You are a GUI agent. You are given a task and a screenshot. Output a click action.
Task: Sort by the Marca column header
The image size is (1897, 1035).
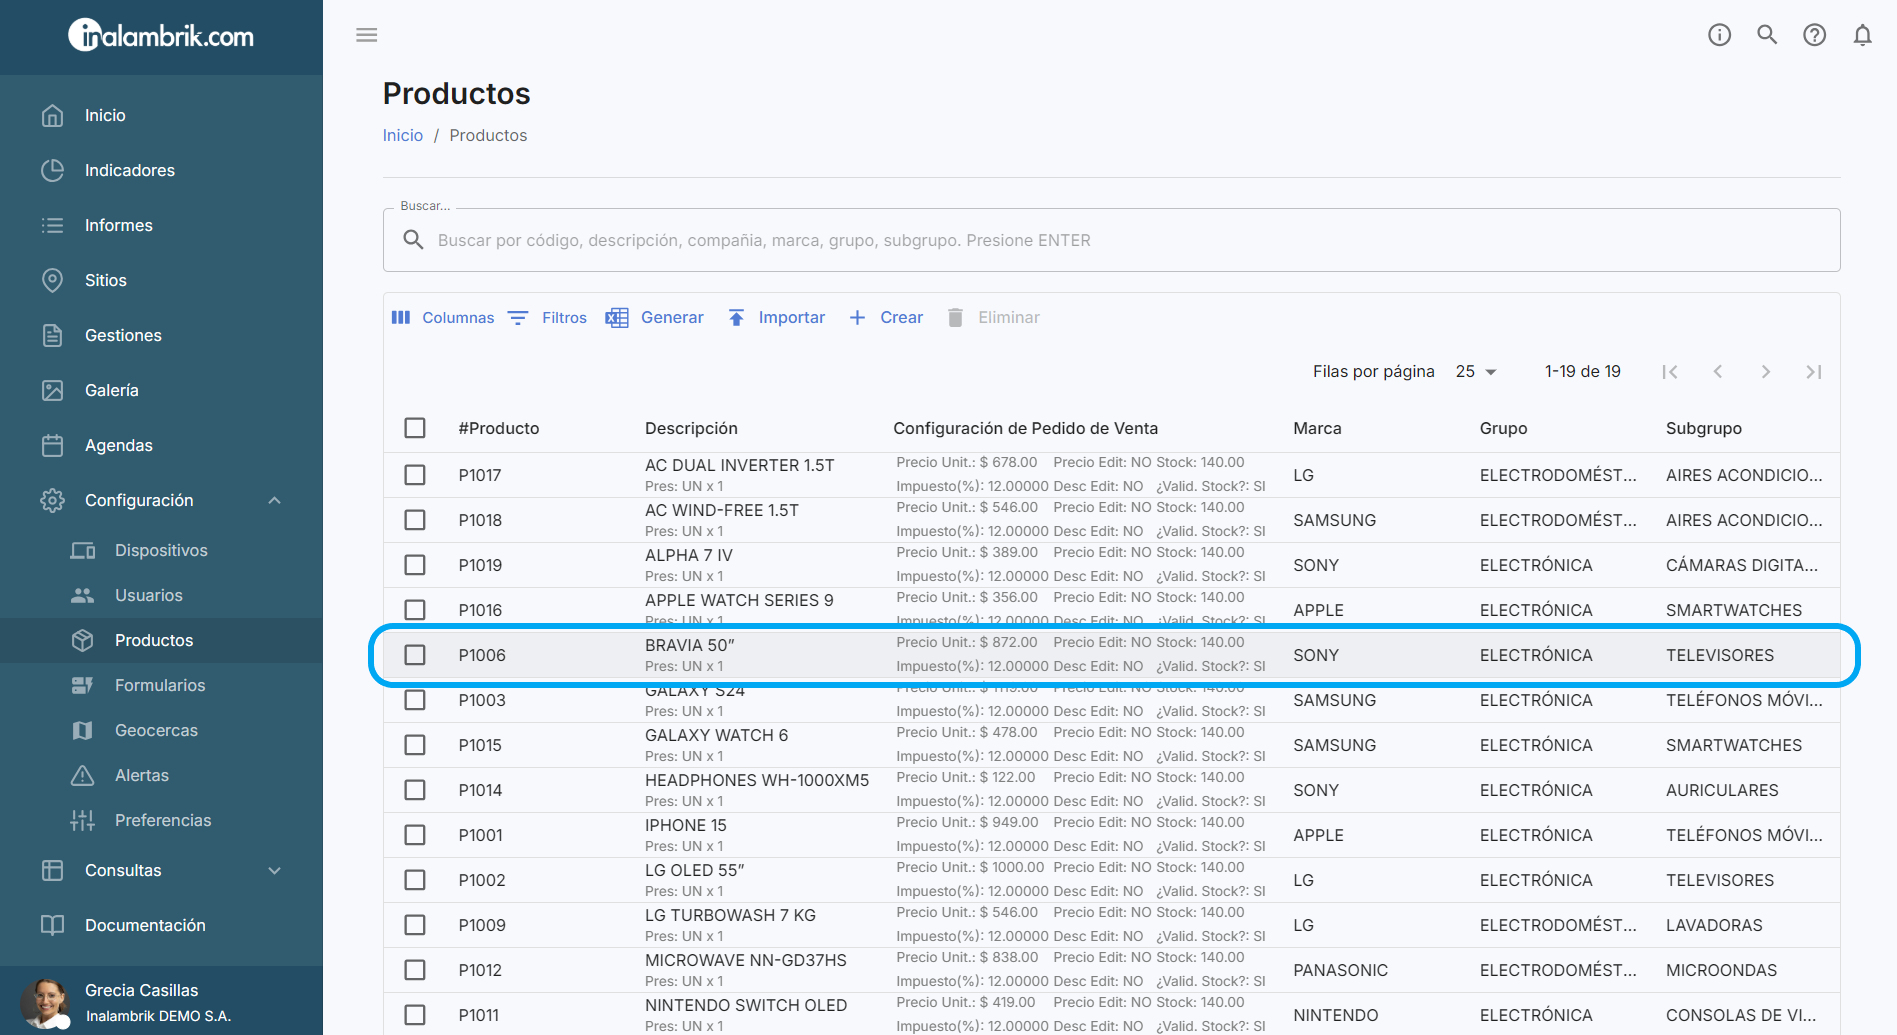[x=1317, y=428]
